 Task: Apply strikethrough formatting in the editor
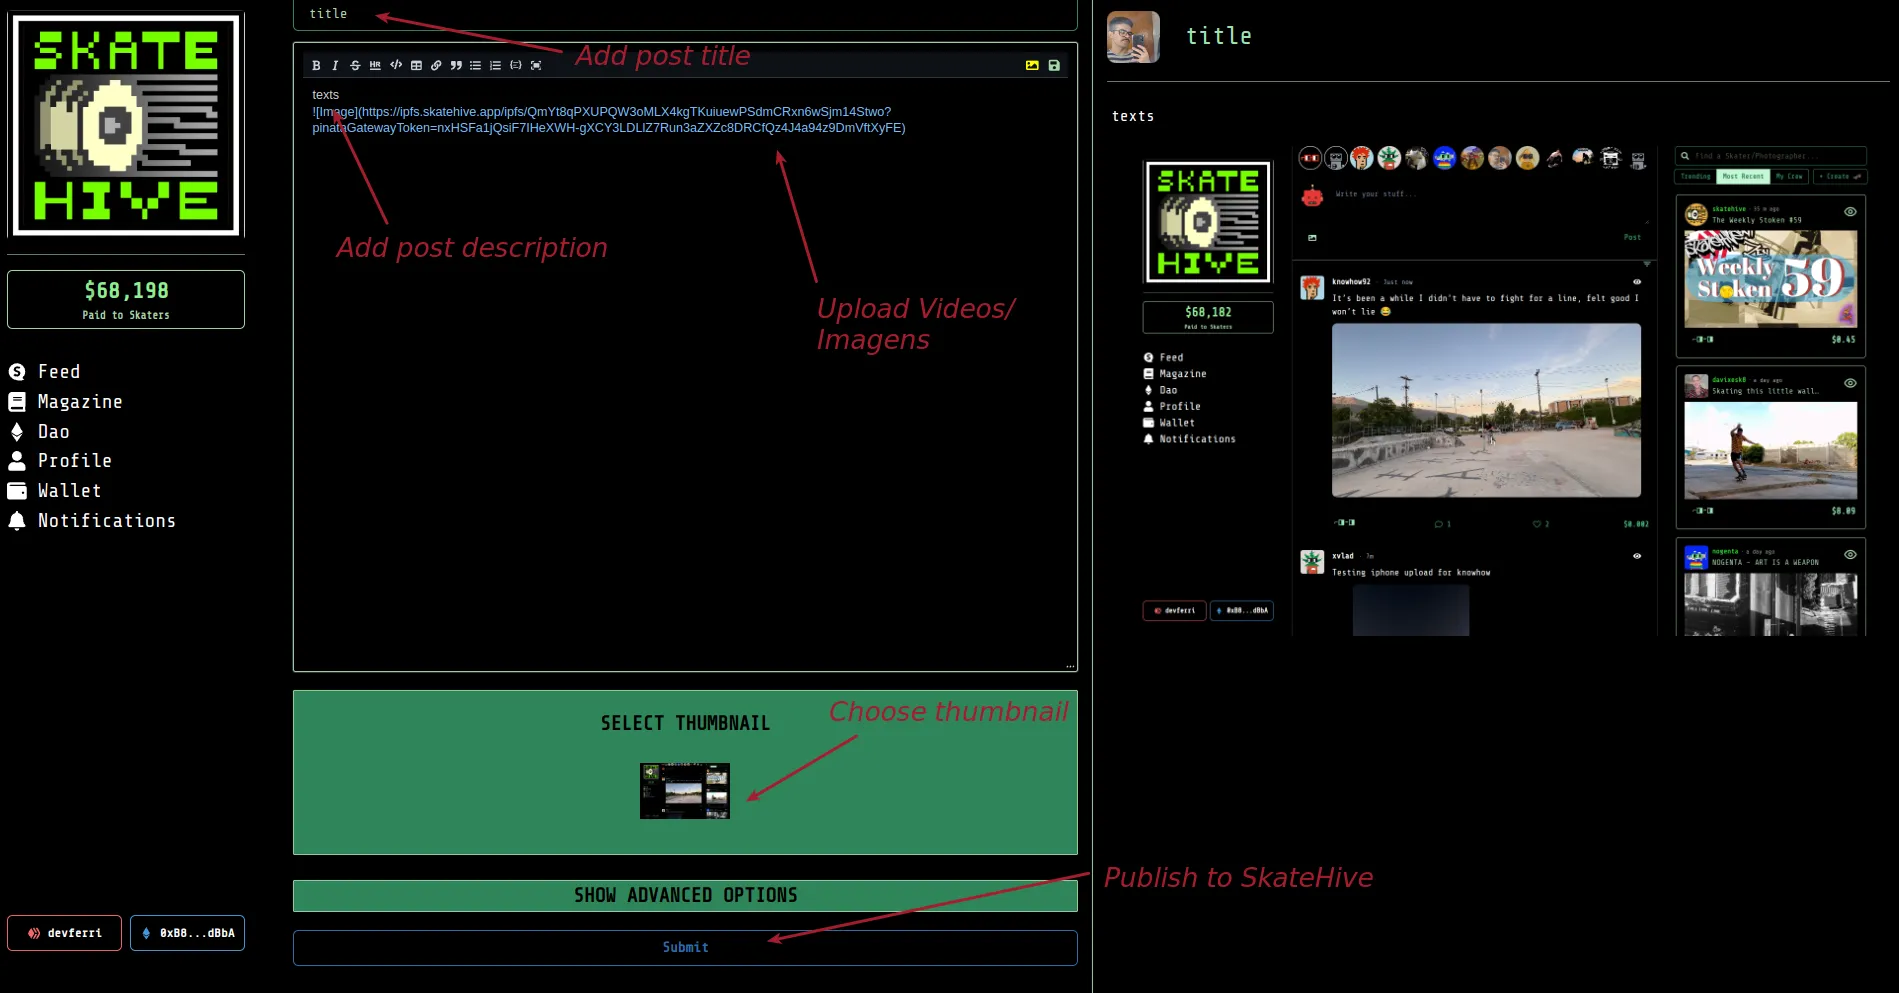click(355, 66)
